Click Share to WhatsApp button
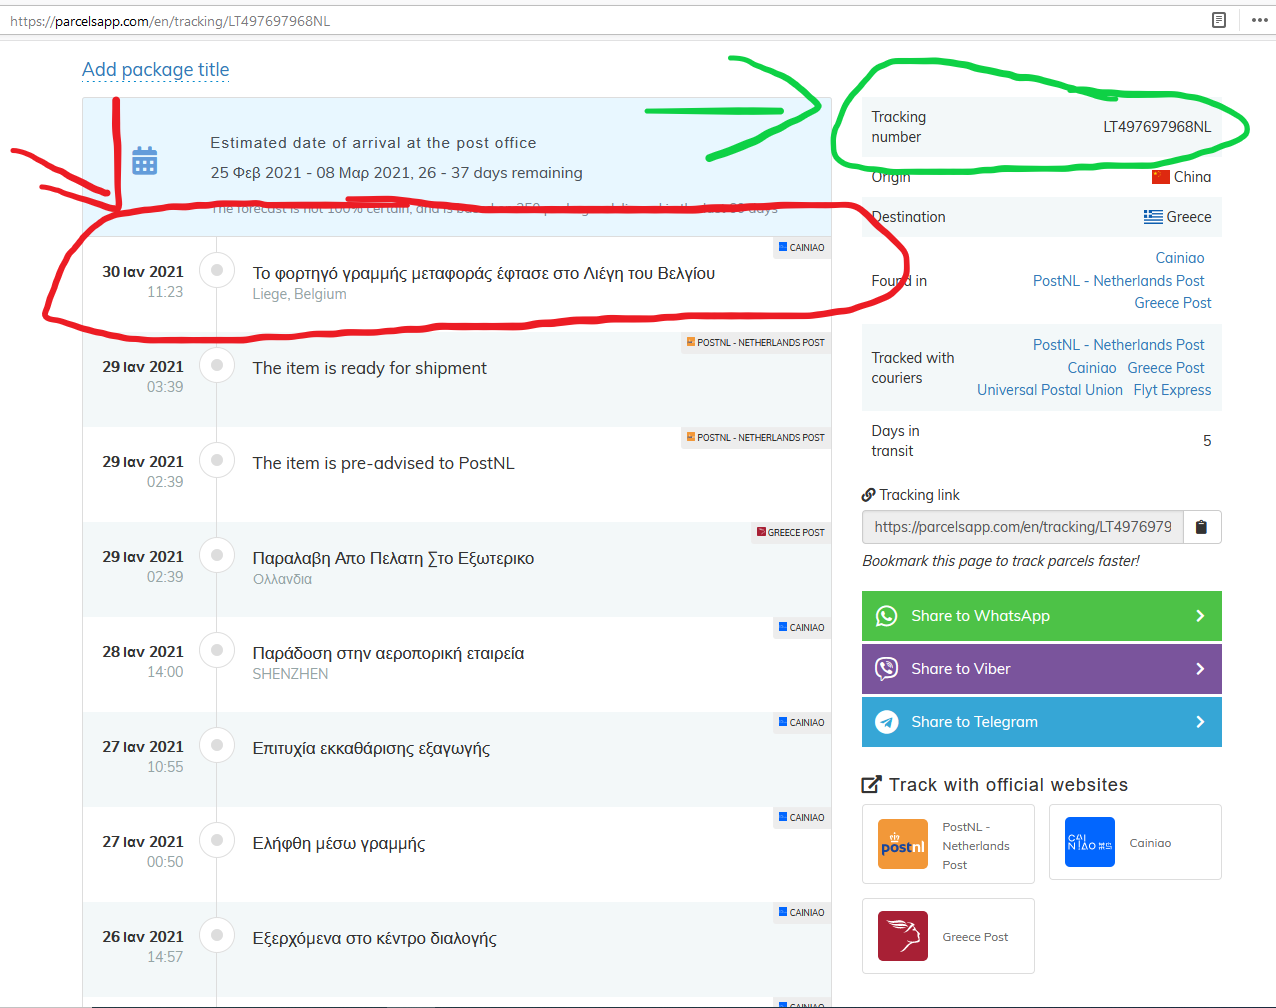 pos(1042,616)
